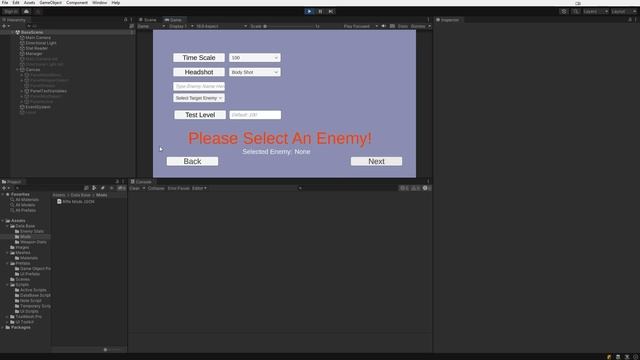Select EventSystem in Hierarchy
640x360 pixels.
[38, 107]
